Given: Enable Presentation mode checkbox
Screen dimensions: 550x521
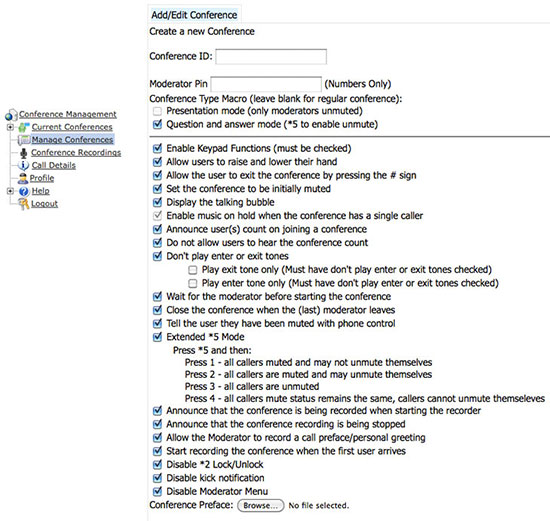Looking at the screenshot, I should 157,111.
